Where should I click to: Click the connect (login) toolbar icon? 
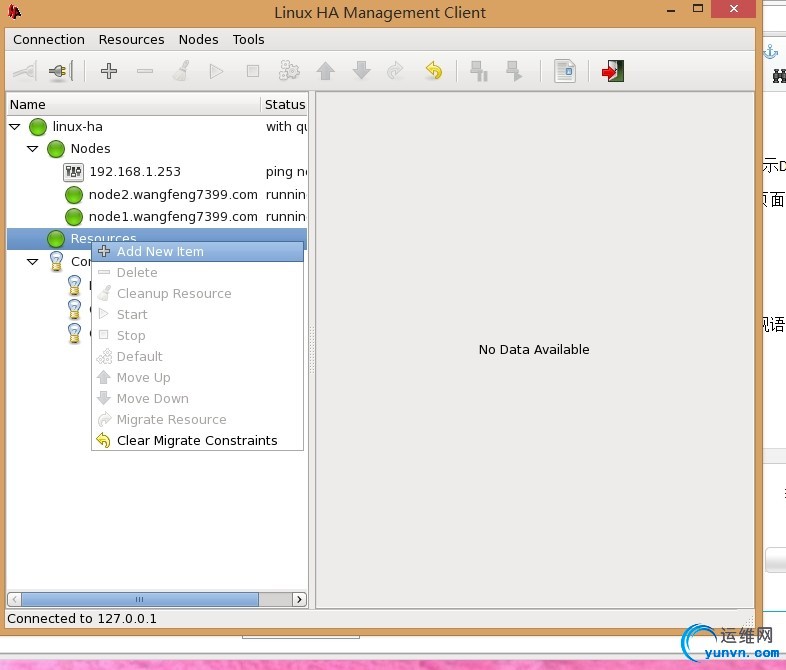point(25,71)
